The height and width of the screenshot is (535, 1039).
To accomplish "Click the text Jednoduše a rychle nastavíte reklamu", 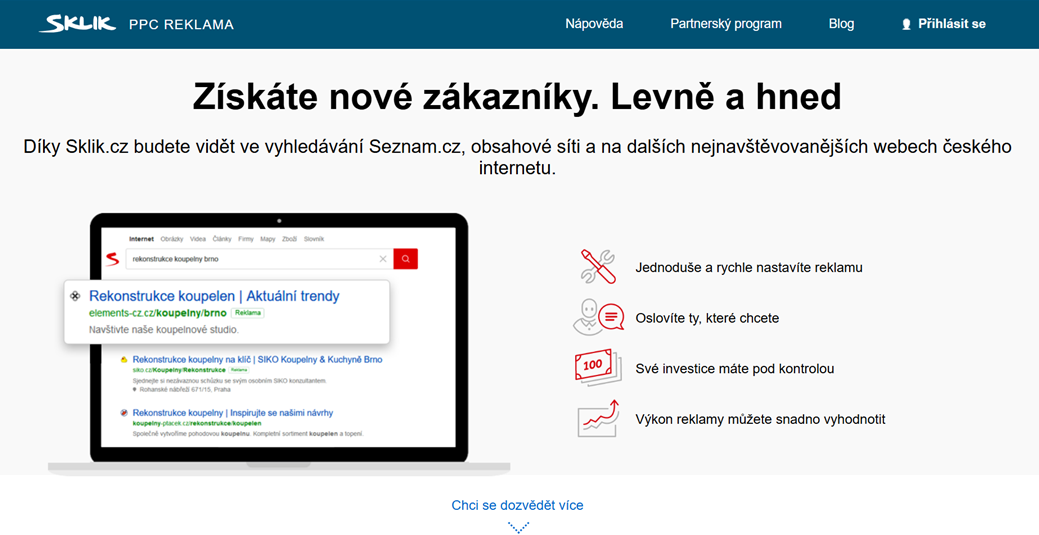I will point(749,268).
